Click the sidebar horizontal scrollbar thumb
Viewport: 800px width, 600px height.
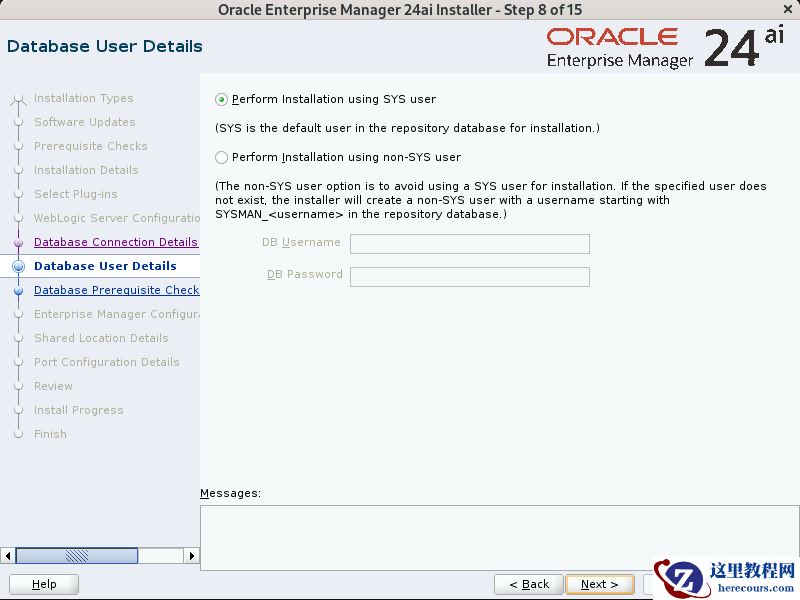pos(77,556)
